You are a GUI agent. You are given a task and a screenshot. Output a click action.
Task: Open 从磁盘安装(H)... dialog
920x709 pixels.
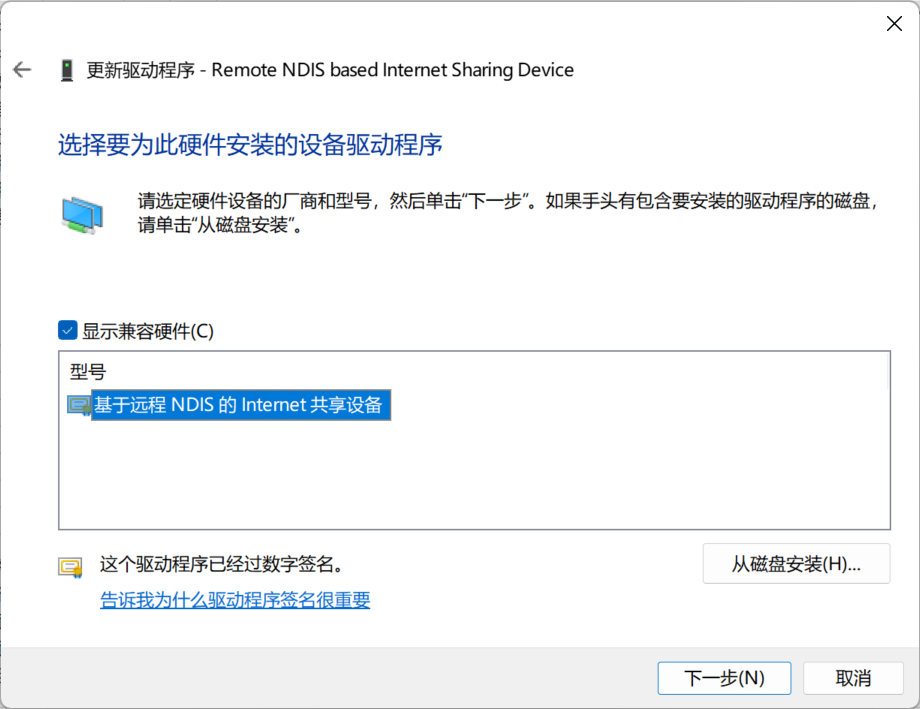[x=796, y=564]
